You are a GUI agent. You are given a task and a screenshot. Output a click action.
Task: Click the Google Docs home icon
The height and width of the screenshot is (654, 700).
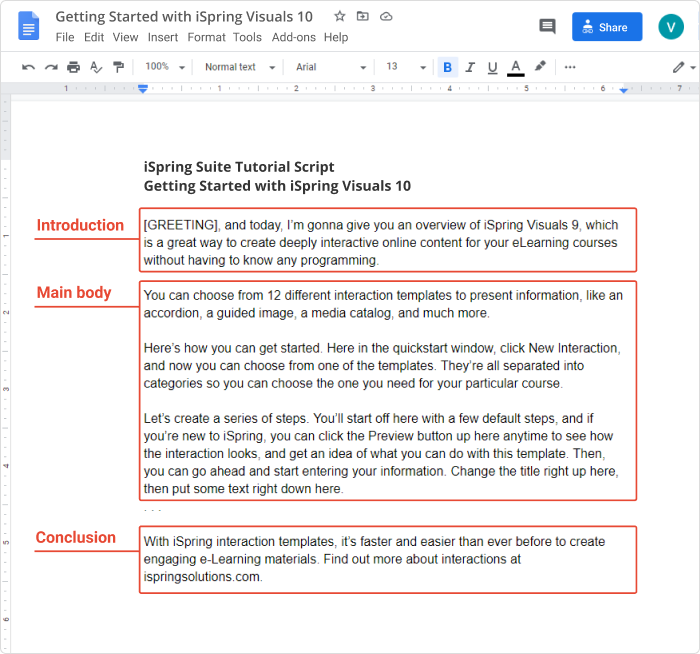[29, 26]
